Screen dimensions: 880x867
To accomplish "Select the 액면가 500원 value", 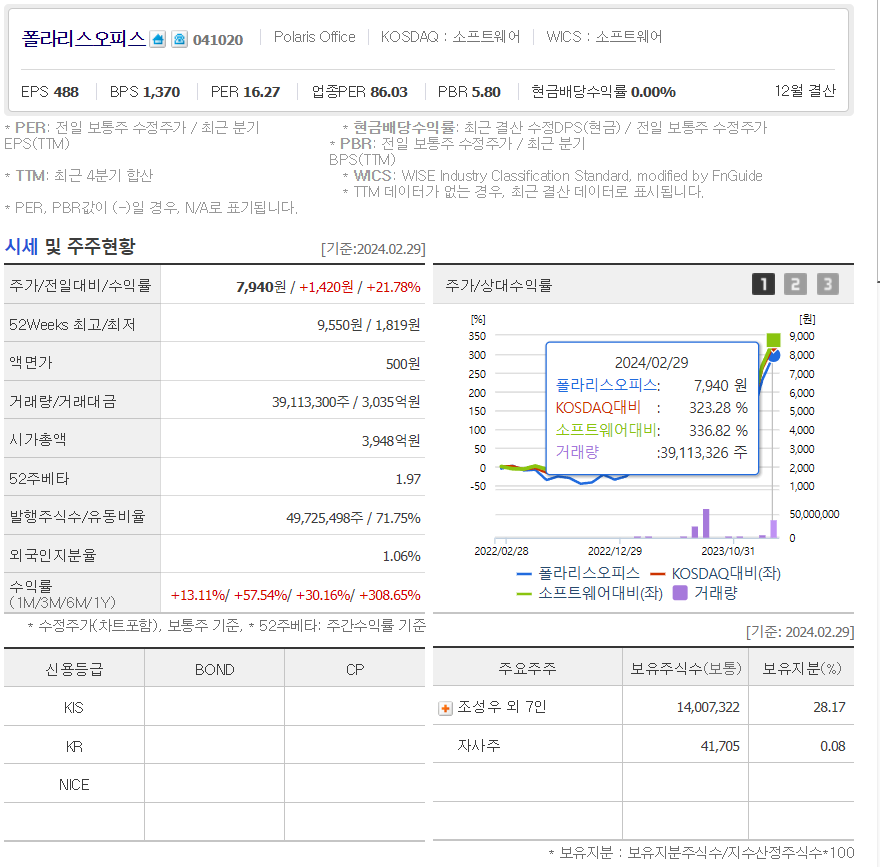I will click(x=403, y=364).
